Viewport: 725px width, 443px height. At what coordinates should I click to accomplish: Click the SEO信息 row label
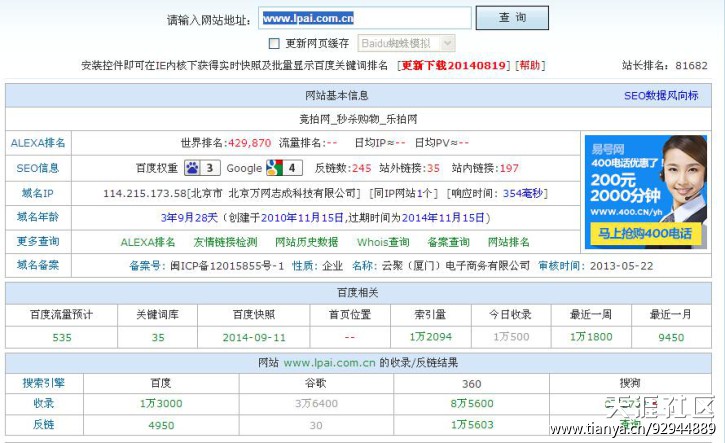(x=38, y=168)
